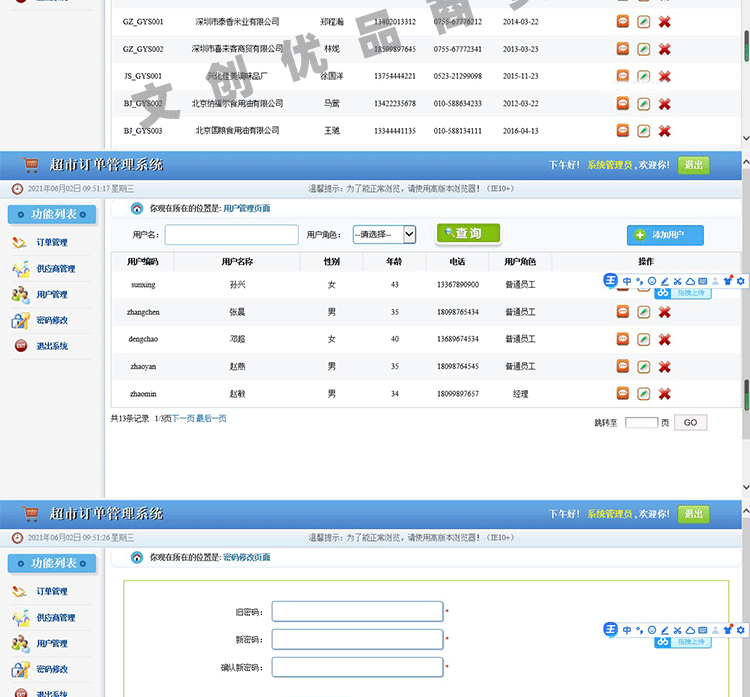Open edit icon for supplier GZ_GYS002
The width and height of the screenshot is (750, 697).
(643, 49)
